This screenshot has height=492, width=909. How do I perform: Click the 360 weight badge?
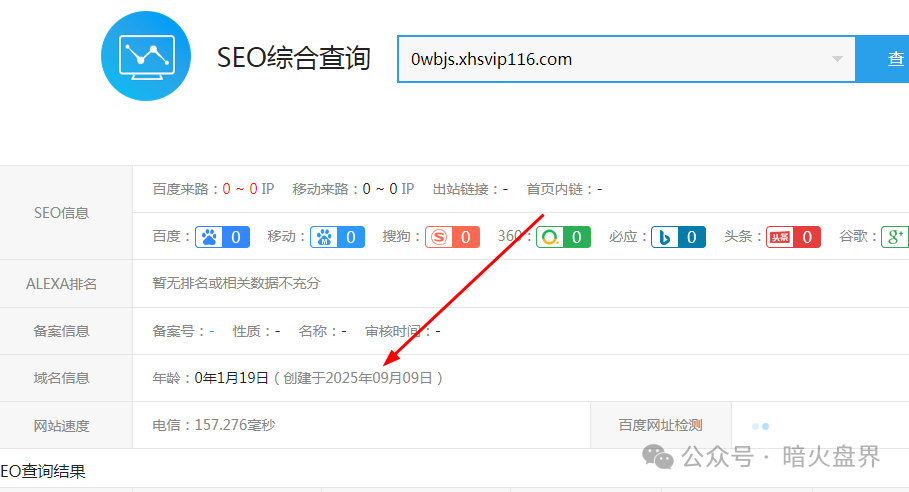click(x=563, y=237)
